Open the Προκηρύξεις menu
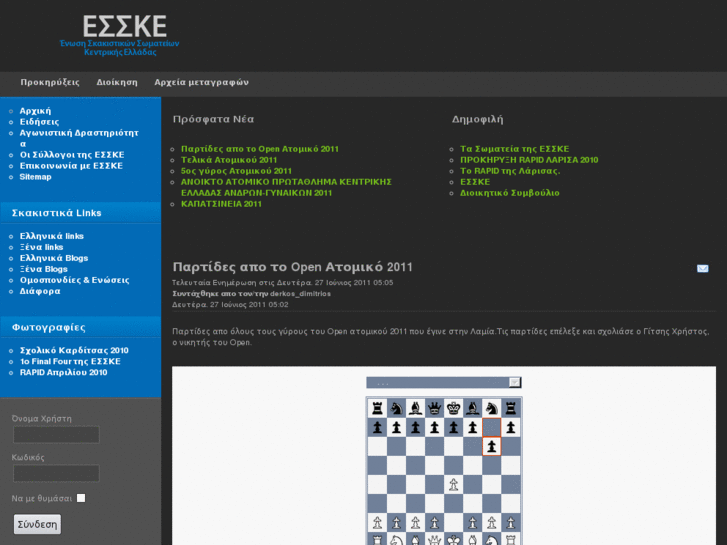Screen dimensions: 727x545 [50, 83]
